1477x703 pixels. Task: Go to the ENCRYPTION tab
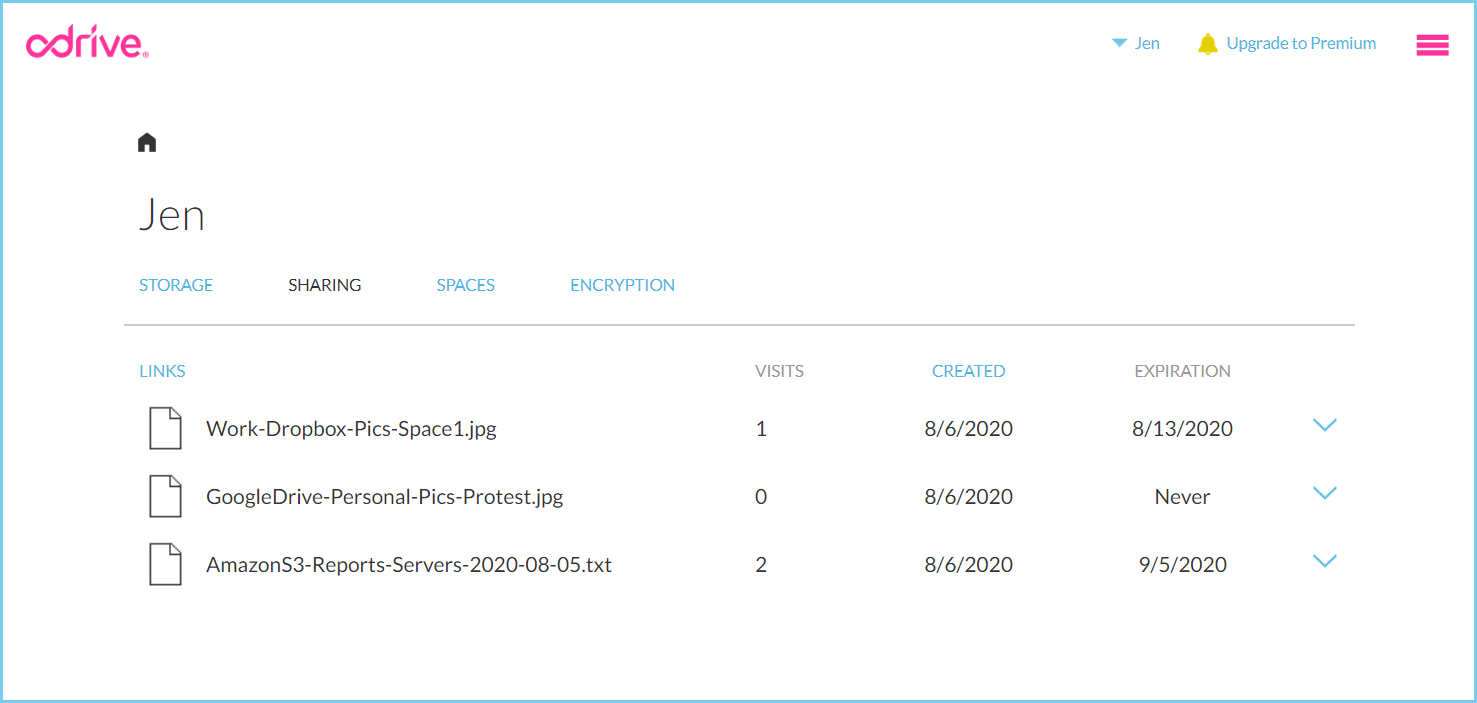click(622, 285)
